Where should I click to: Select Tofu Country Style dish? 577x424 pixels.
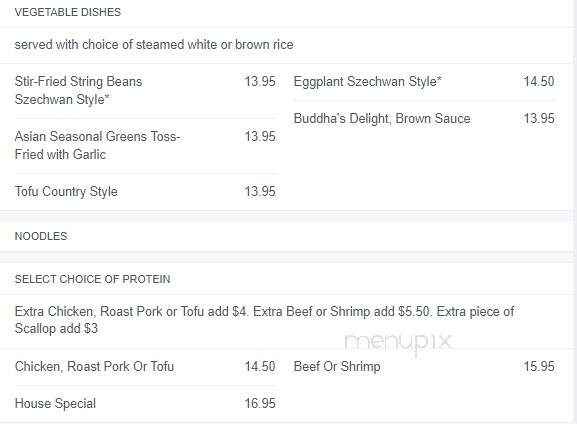click(66, 191)
